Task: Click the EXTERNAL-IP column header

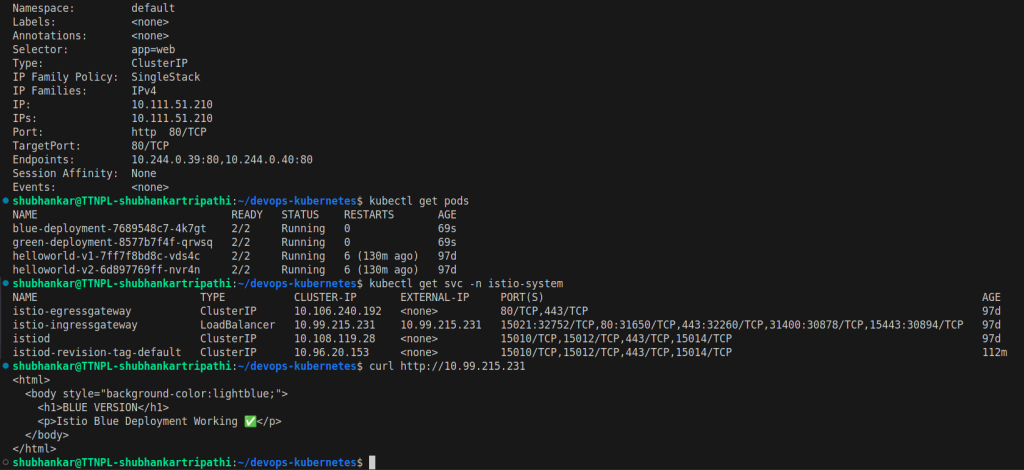Action: [434, 297]
